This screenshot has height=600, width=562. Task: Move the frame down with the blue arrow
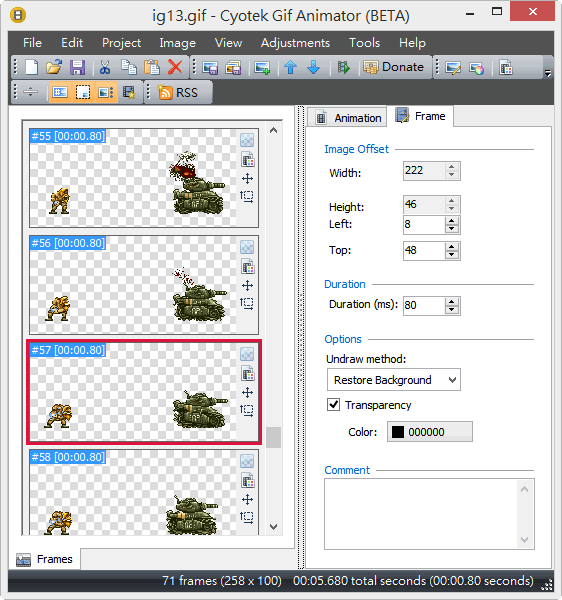pos(314,68)
